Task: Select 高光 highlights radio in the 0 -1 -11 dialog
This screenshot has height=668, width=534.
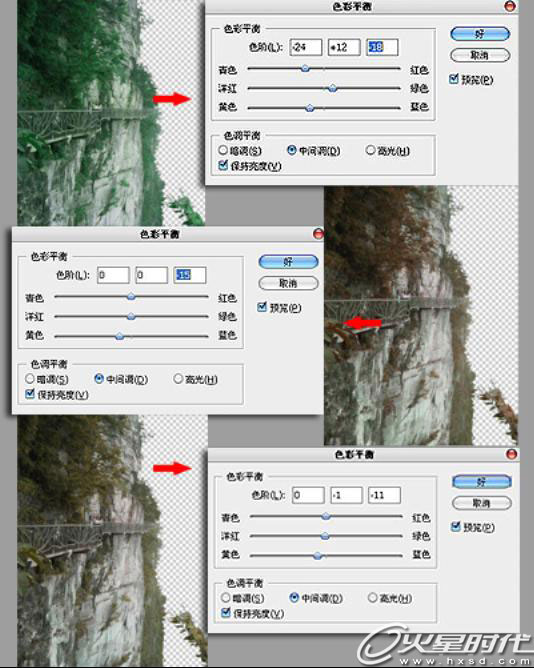Action: pyautogui.click(x=372, y=598)
